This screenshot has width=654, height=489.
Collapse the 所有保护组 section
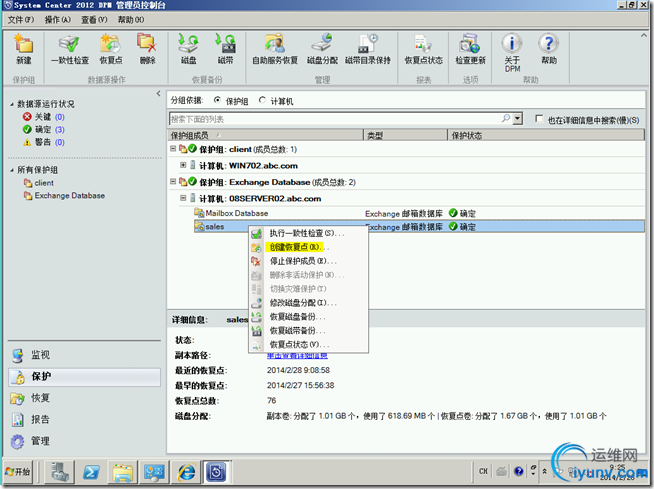12,170
